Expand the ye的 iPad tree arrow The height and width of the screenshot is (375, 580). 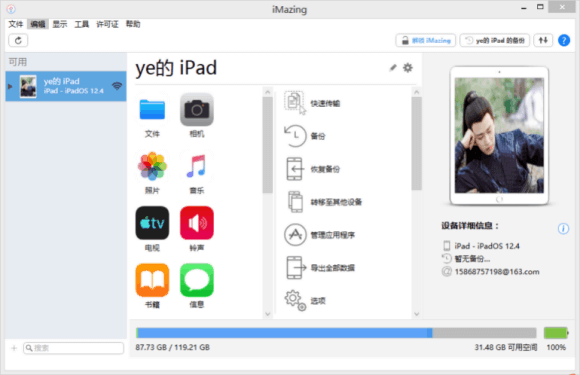click(x=10, y=86)
